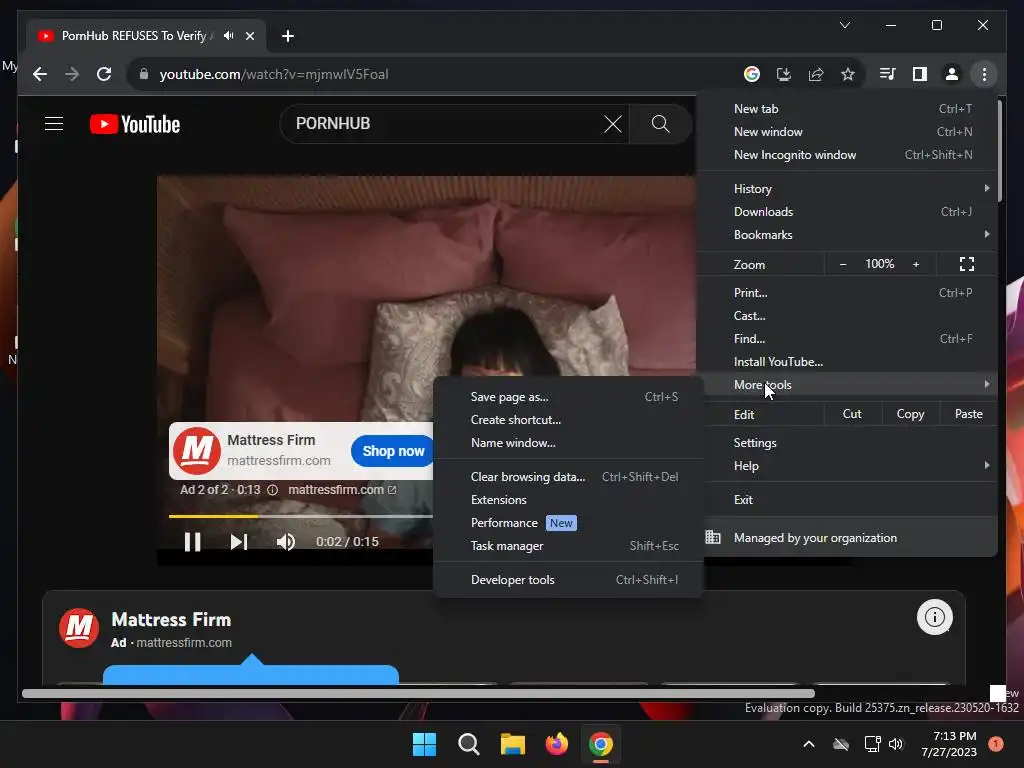Select Cast menu item

[x=846, y=316]
